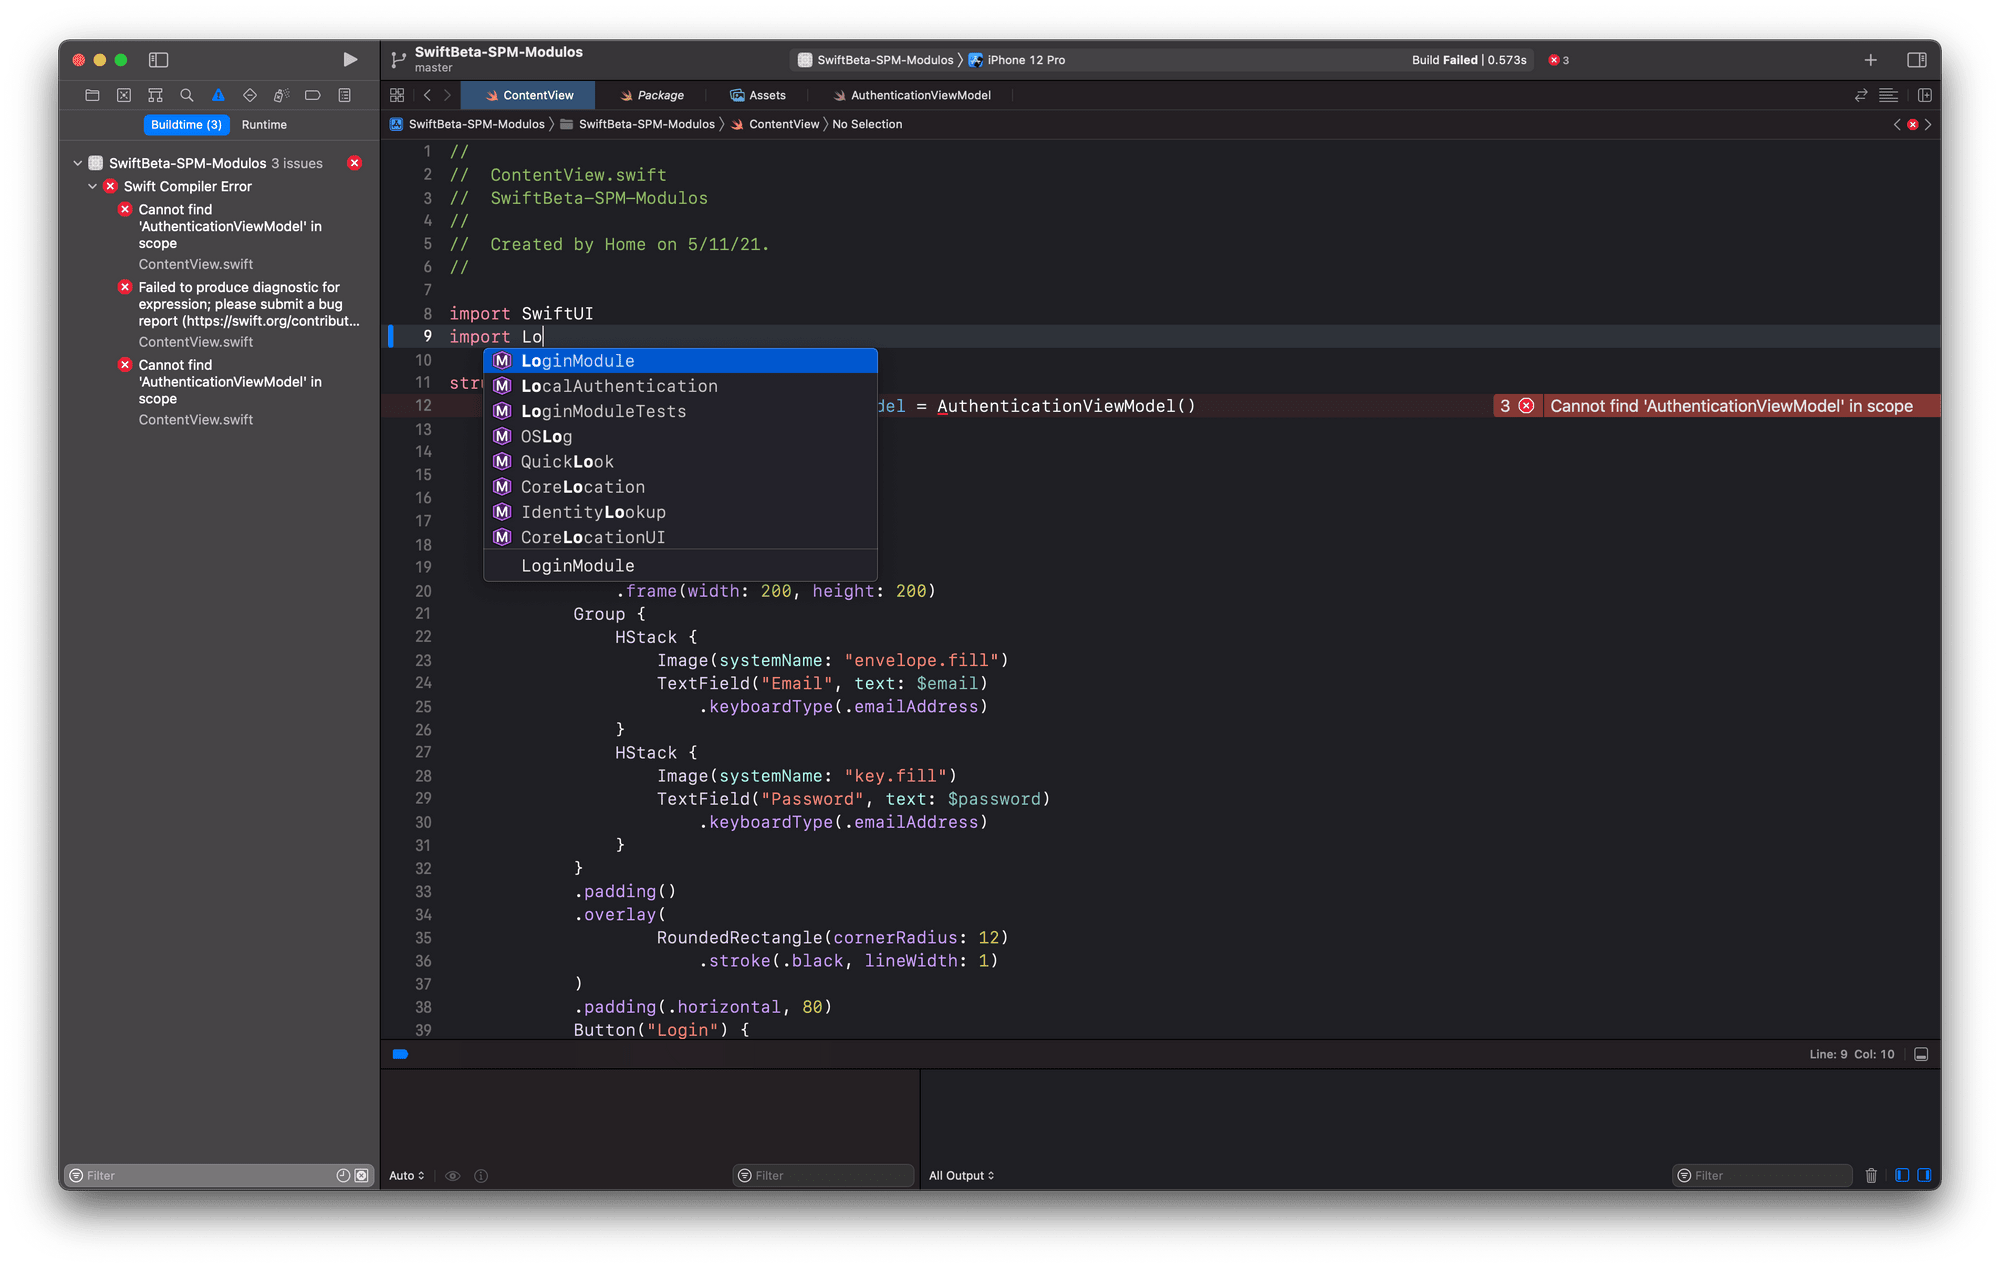Screen dimensions: 2000x1268
Task: Switch to the Package tab
Action: tap(651, 95)
